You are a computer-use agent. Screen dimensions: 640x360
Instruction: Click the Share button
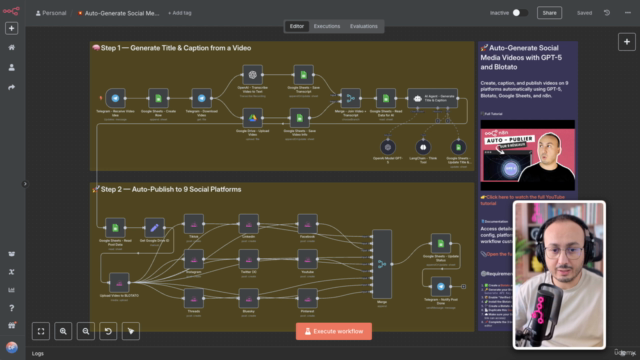549,13
